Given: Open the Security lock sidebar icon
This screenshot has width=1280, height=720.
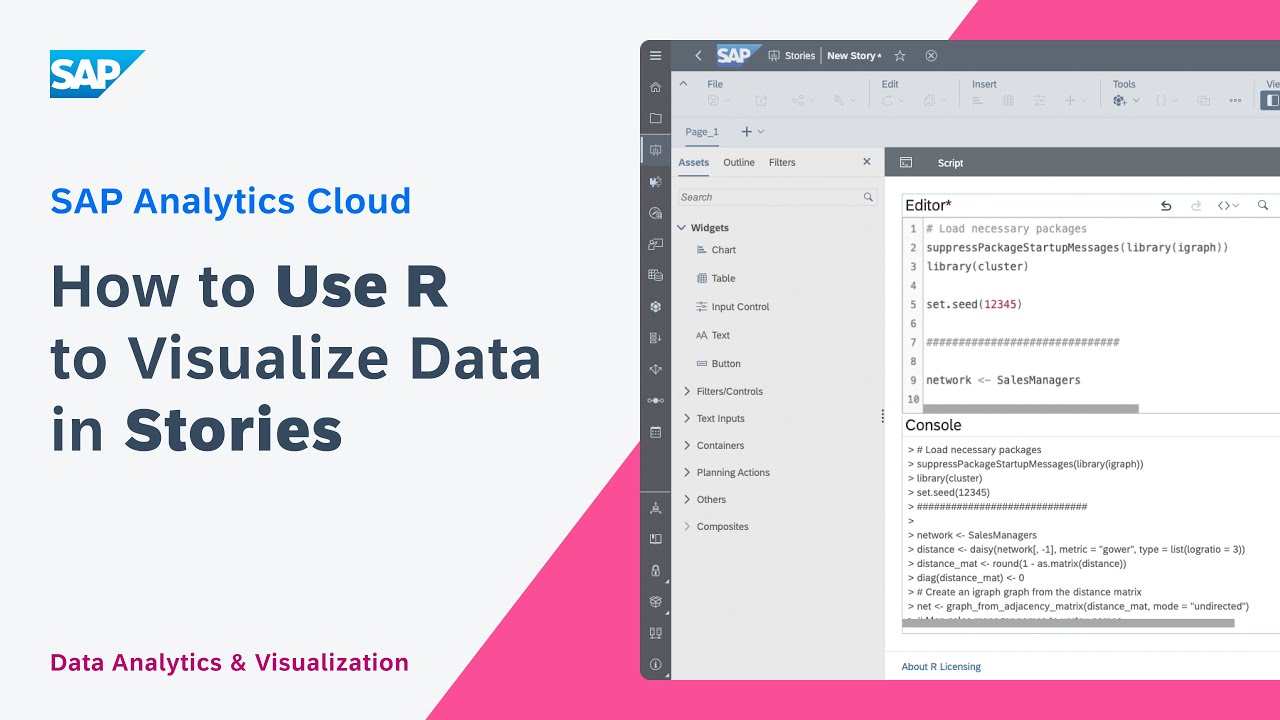Looking at the screenshot, I should [655, 570].
